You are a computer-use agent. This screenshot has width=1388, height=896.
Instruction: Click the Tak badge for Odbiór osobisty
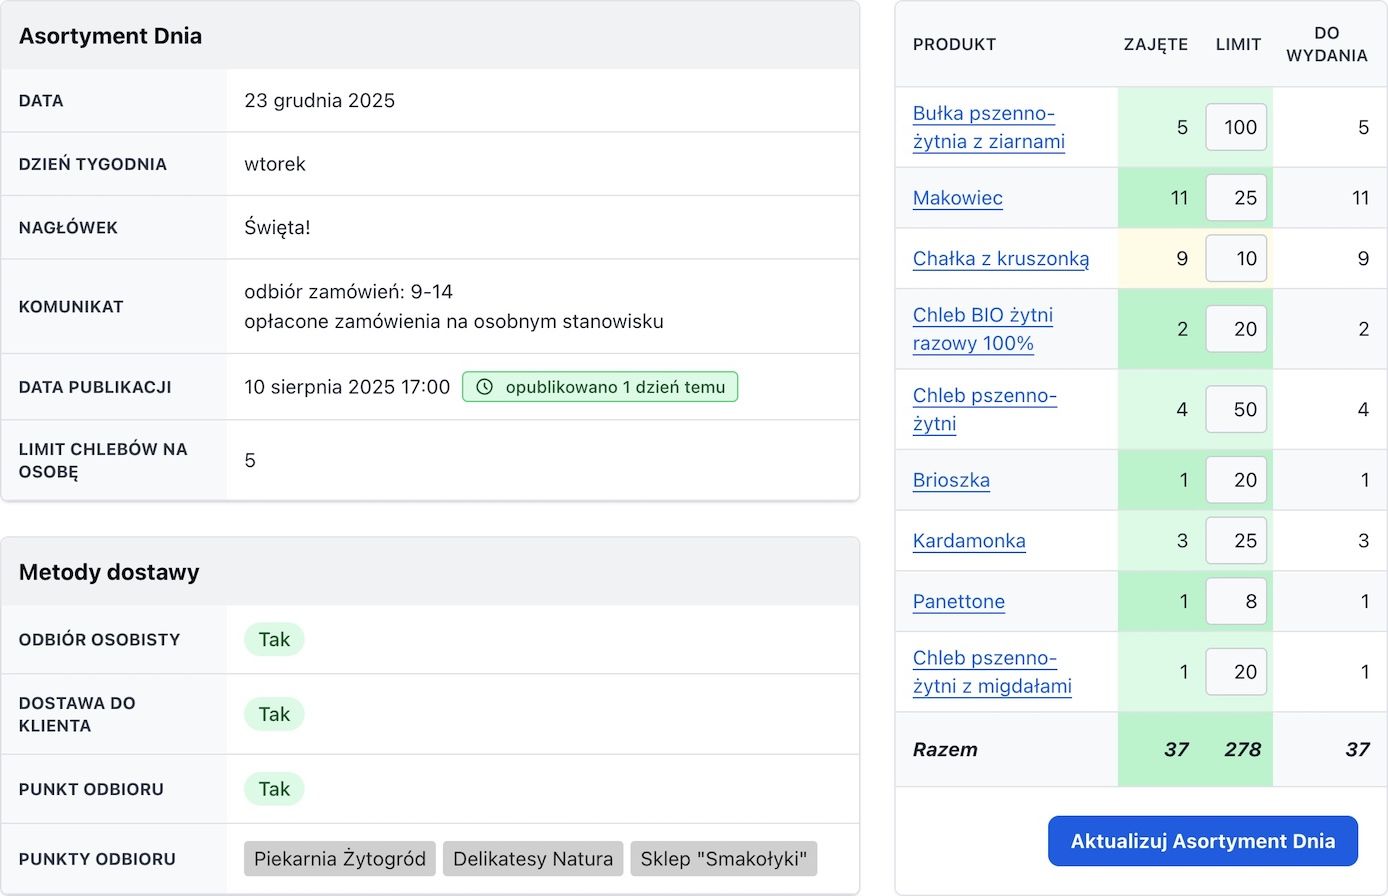coord(274,640)
